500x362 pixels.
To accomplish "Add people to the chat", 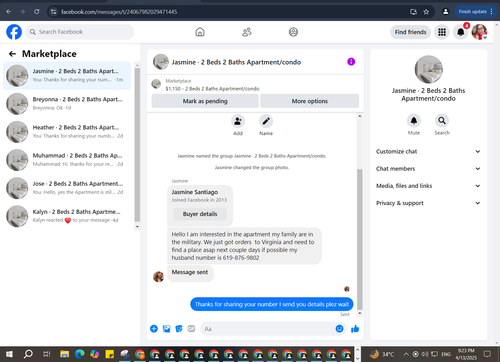I will click(238, 121).
